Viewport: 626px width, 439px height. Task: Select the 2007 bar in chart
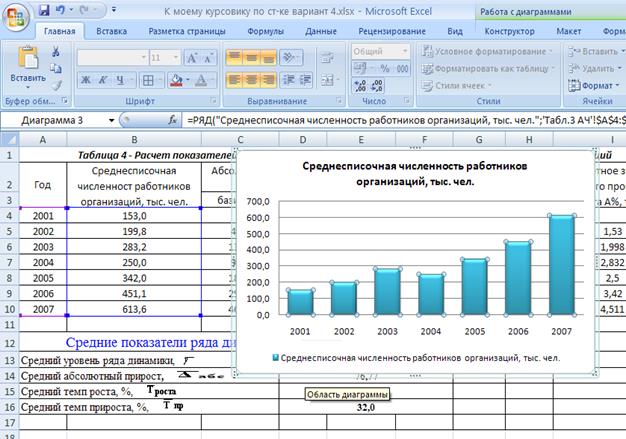pyautogui.click(x=562, y=265)
